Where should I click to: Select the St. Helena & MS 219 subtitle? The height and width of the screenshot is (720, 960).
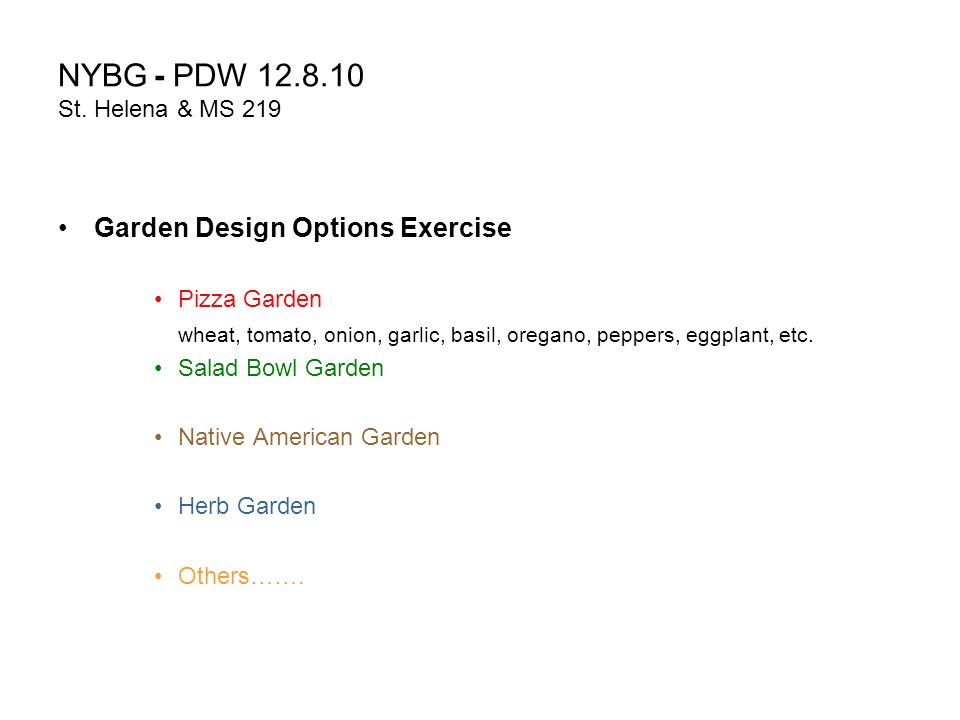(170, 109)
